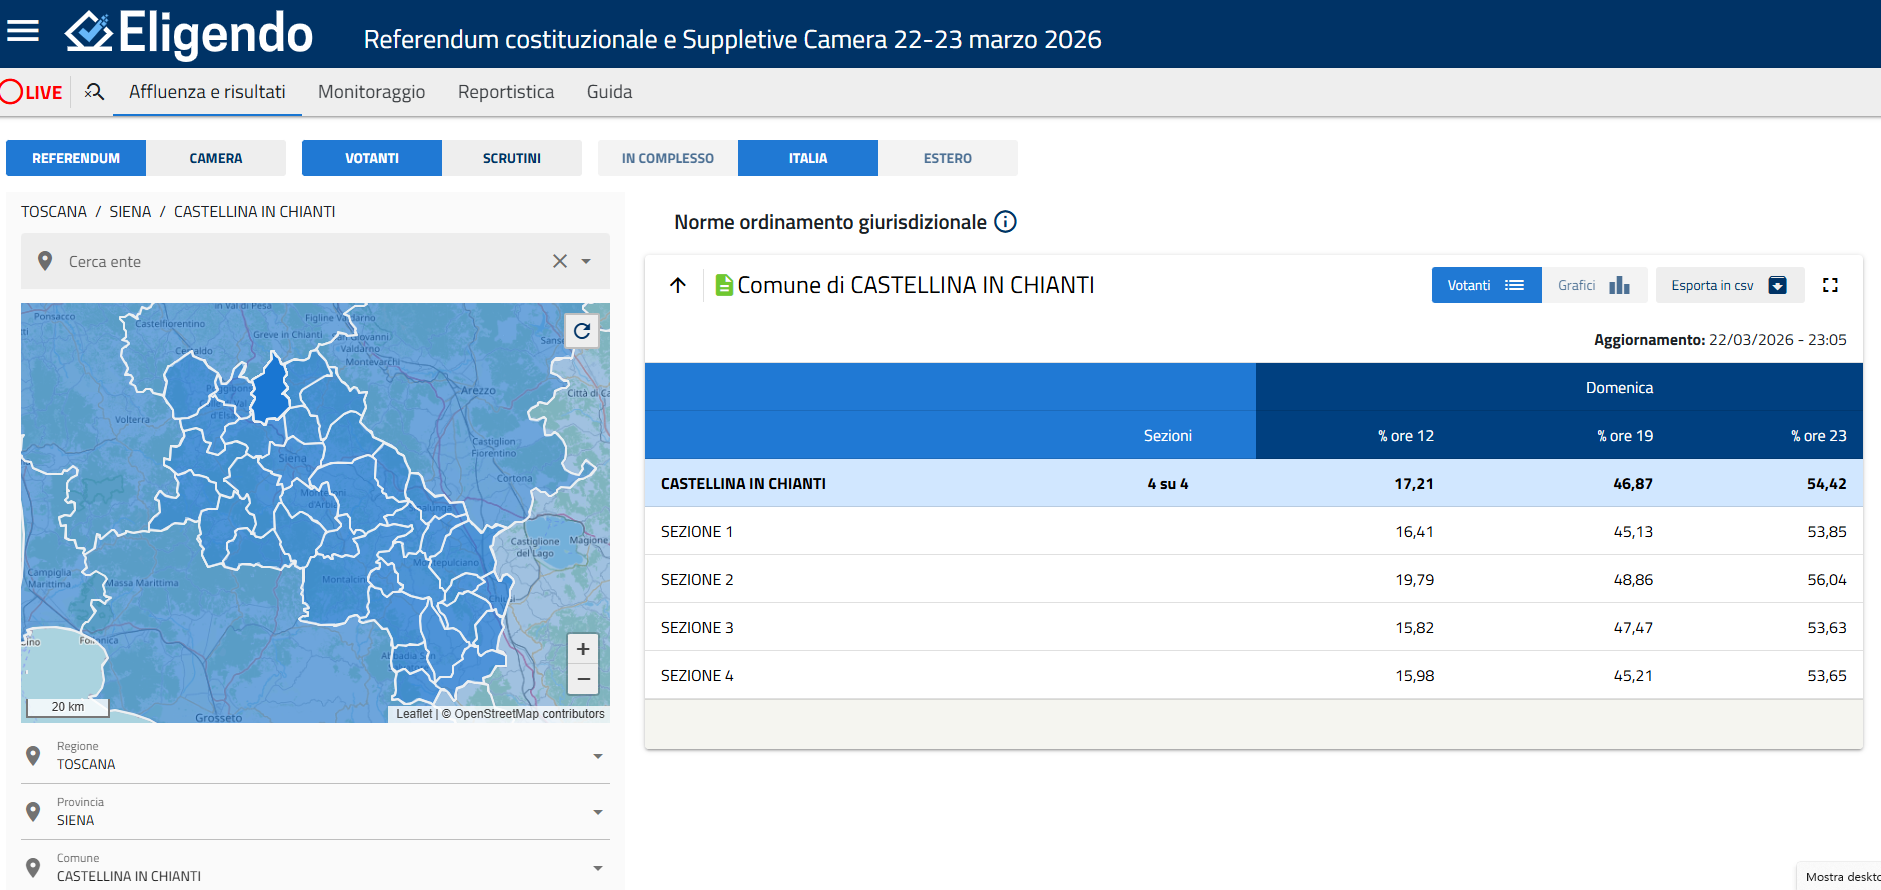Zoom in on the map
The height and width of the screenshot is (890, 1881).
583,649
